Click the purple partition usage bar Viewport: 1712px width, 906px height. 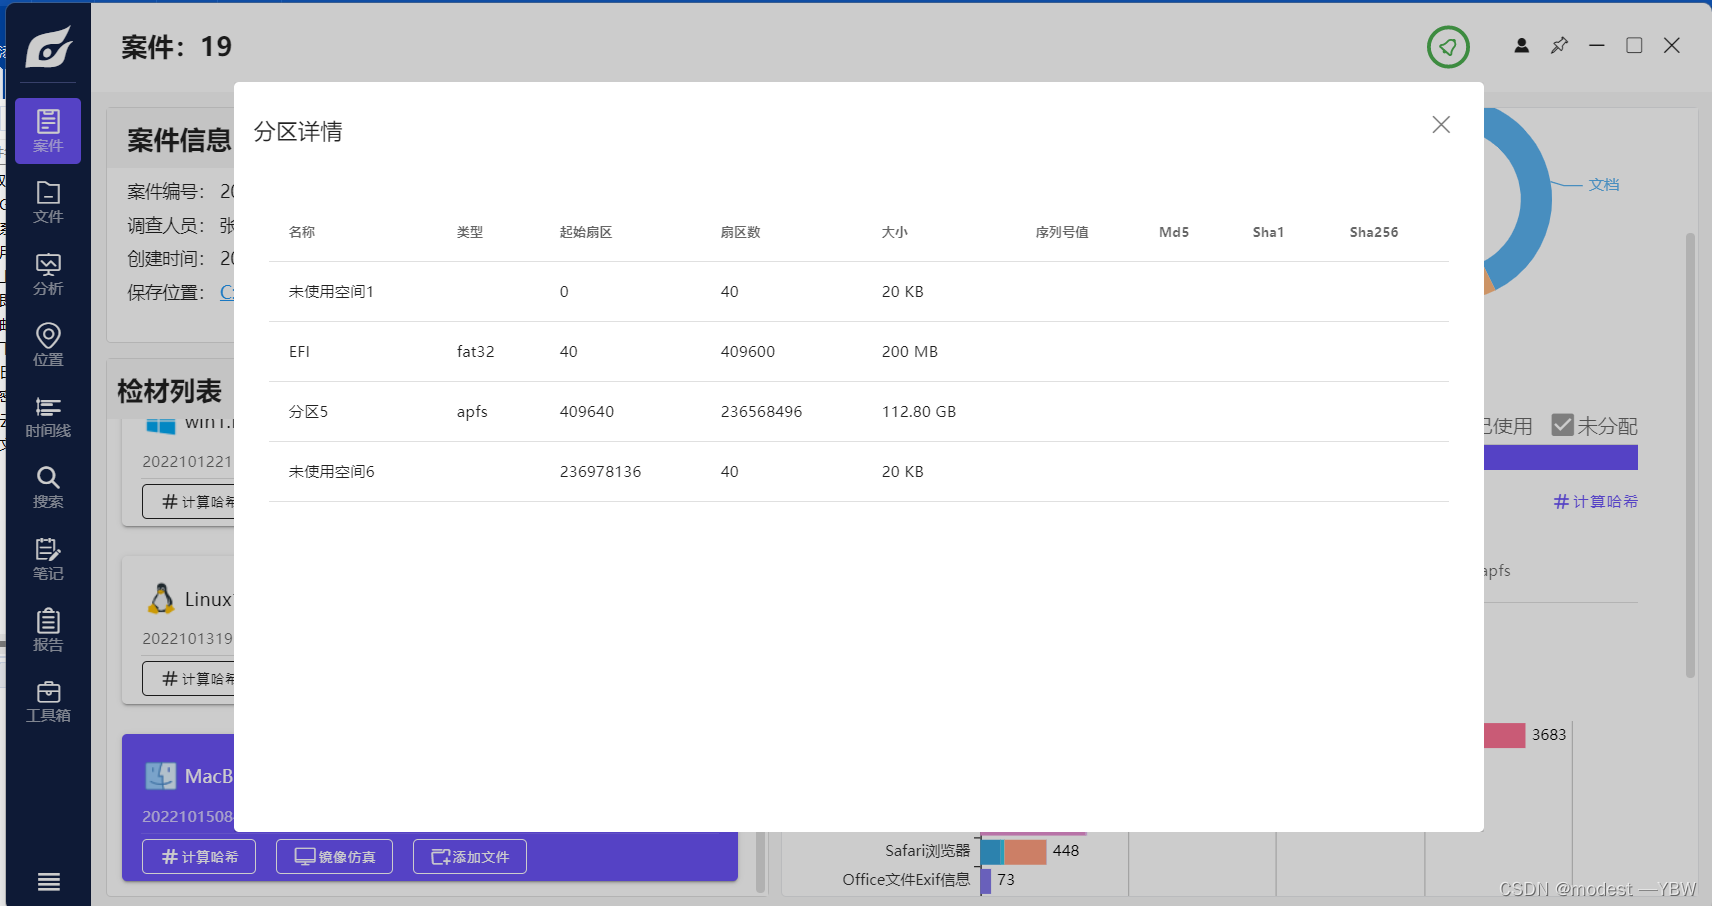click(x=1561, y=458)
